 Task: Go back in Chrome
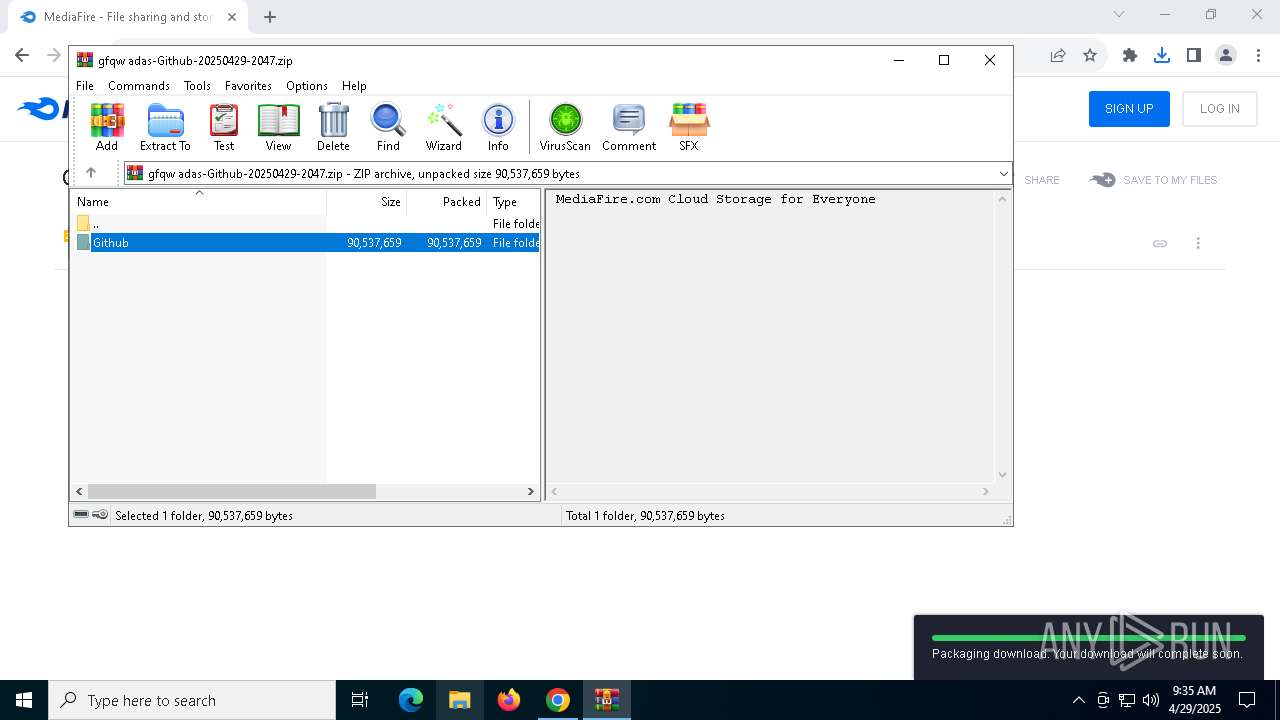point(22,55)
